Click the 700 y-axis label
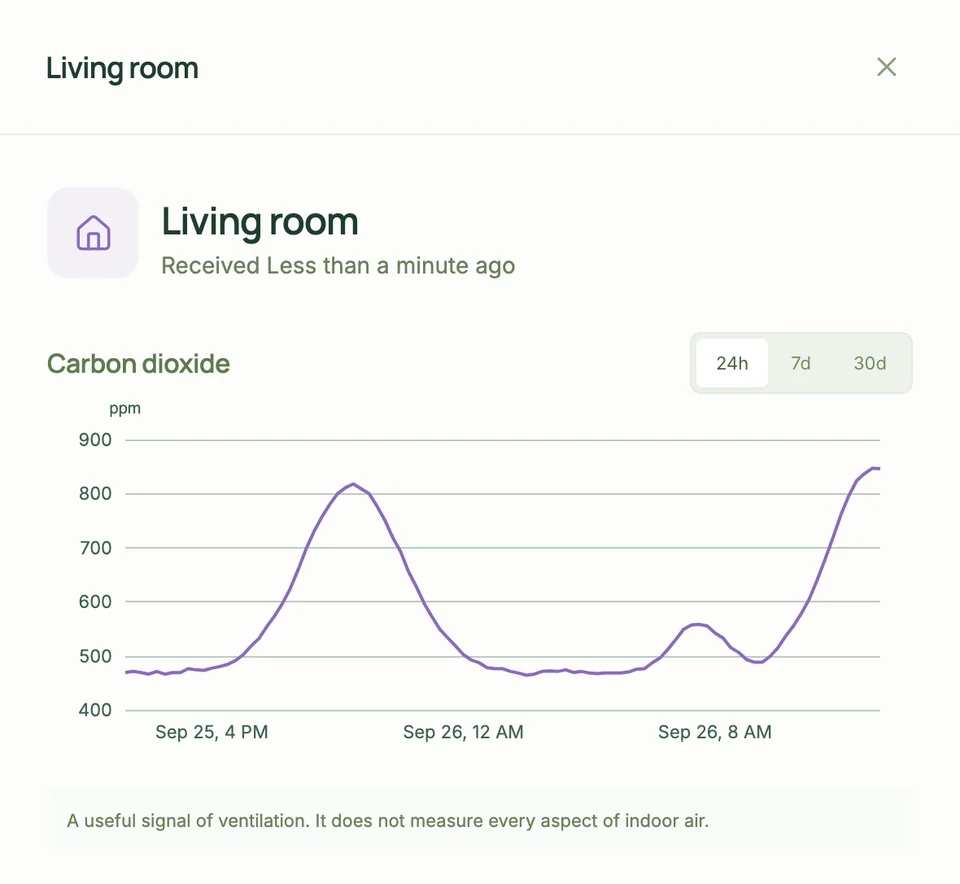 coord(95,548)
